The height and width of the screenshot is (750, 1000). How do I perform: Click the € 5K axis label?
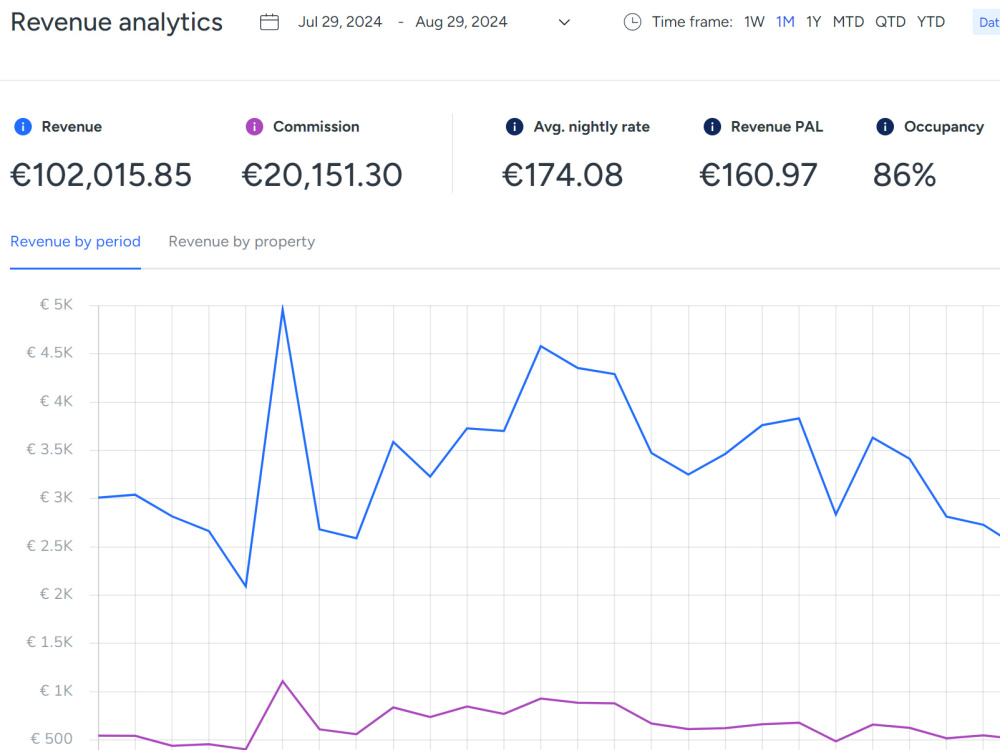click(x=56, y=305)
